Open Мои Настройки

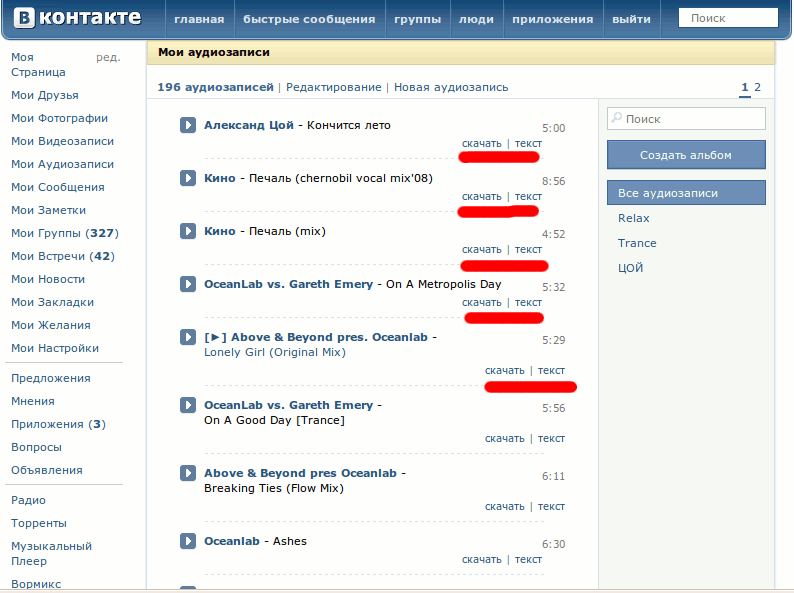click(x=55, y=348)
